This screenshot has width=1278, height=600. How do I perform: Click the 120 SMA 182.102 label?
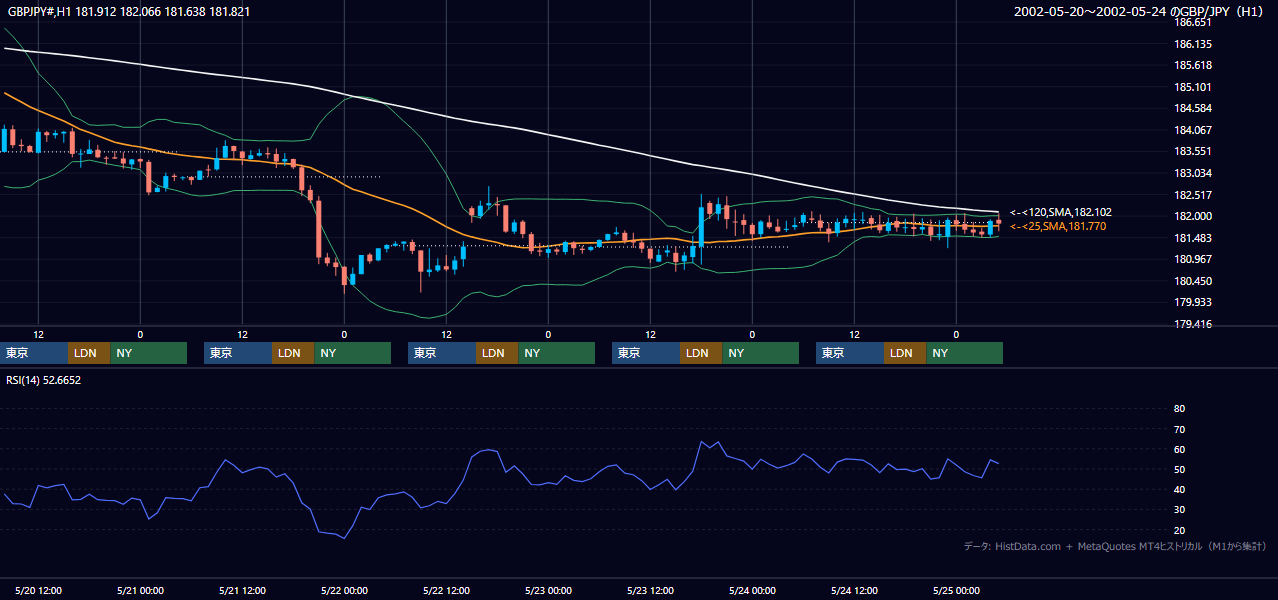click(1060, 212)
